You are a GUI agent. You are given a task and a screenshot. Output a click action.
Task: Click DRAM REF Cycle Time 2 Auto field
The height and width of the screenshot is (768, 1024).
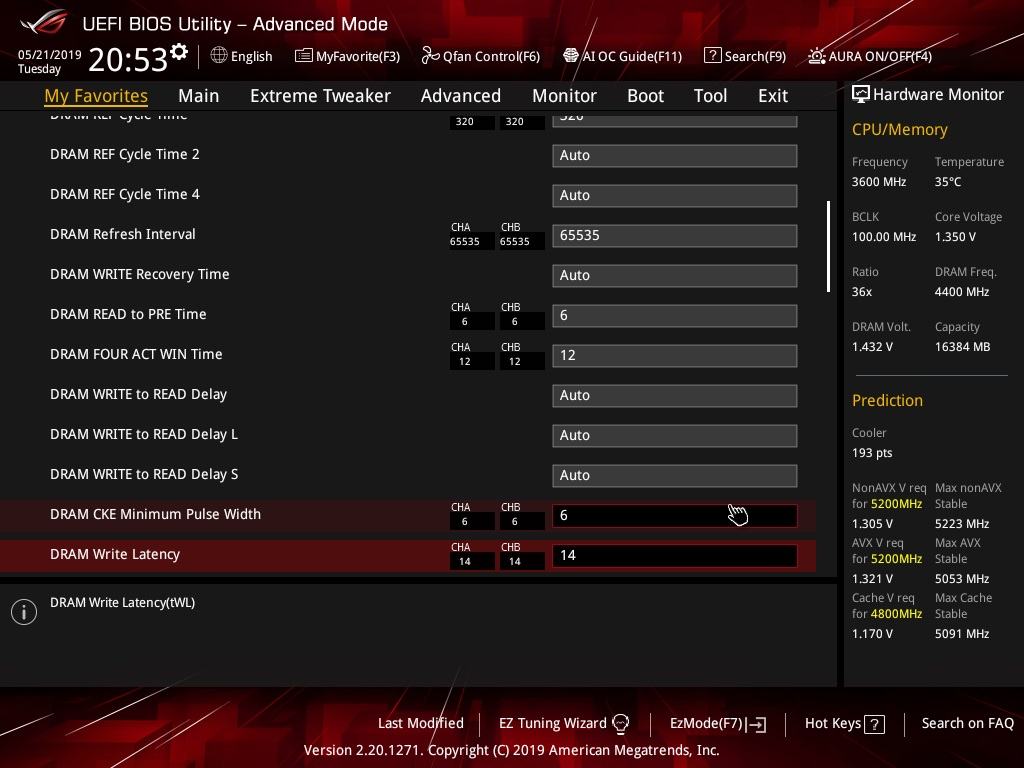coord(675,155)
